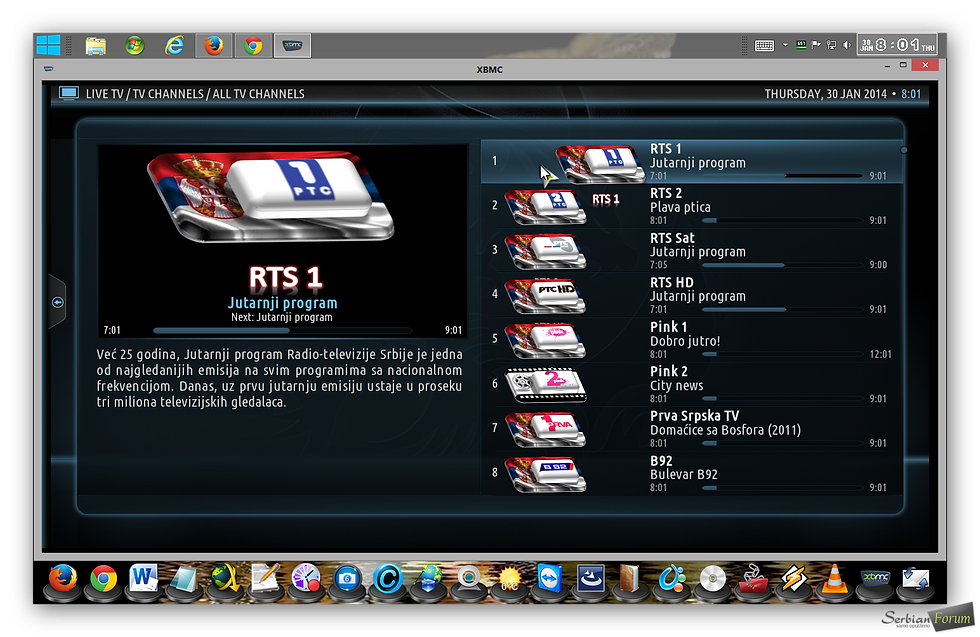980x637 pixels.
Task: Click Firefox taskbar button at the top
Action: (x=214, y=46)
